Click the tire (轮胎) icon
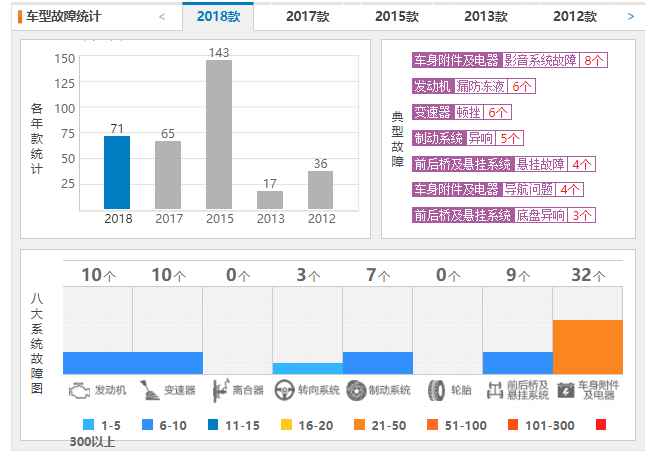Image resolution: width=645 pixels, height=458 pixels. [436, 390]
